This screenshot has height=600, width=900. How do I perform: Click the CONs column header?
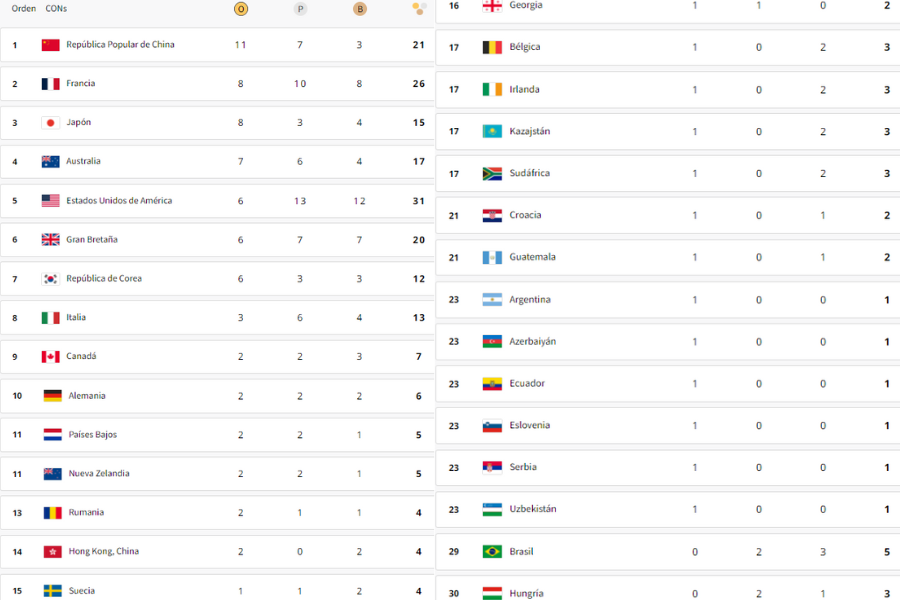tap(56, 9)
